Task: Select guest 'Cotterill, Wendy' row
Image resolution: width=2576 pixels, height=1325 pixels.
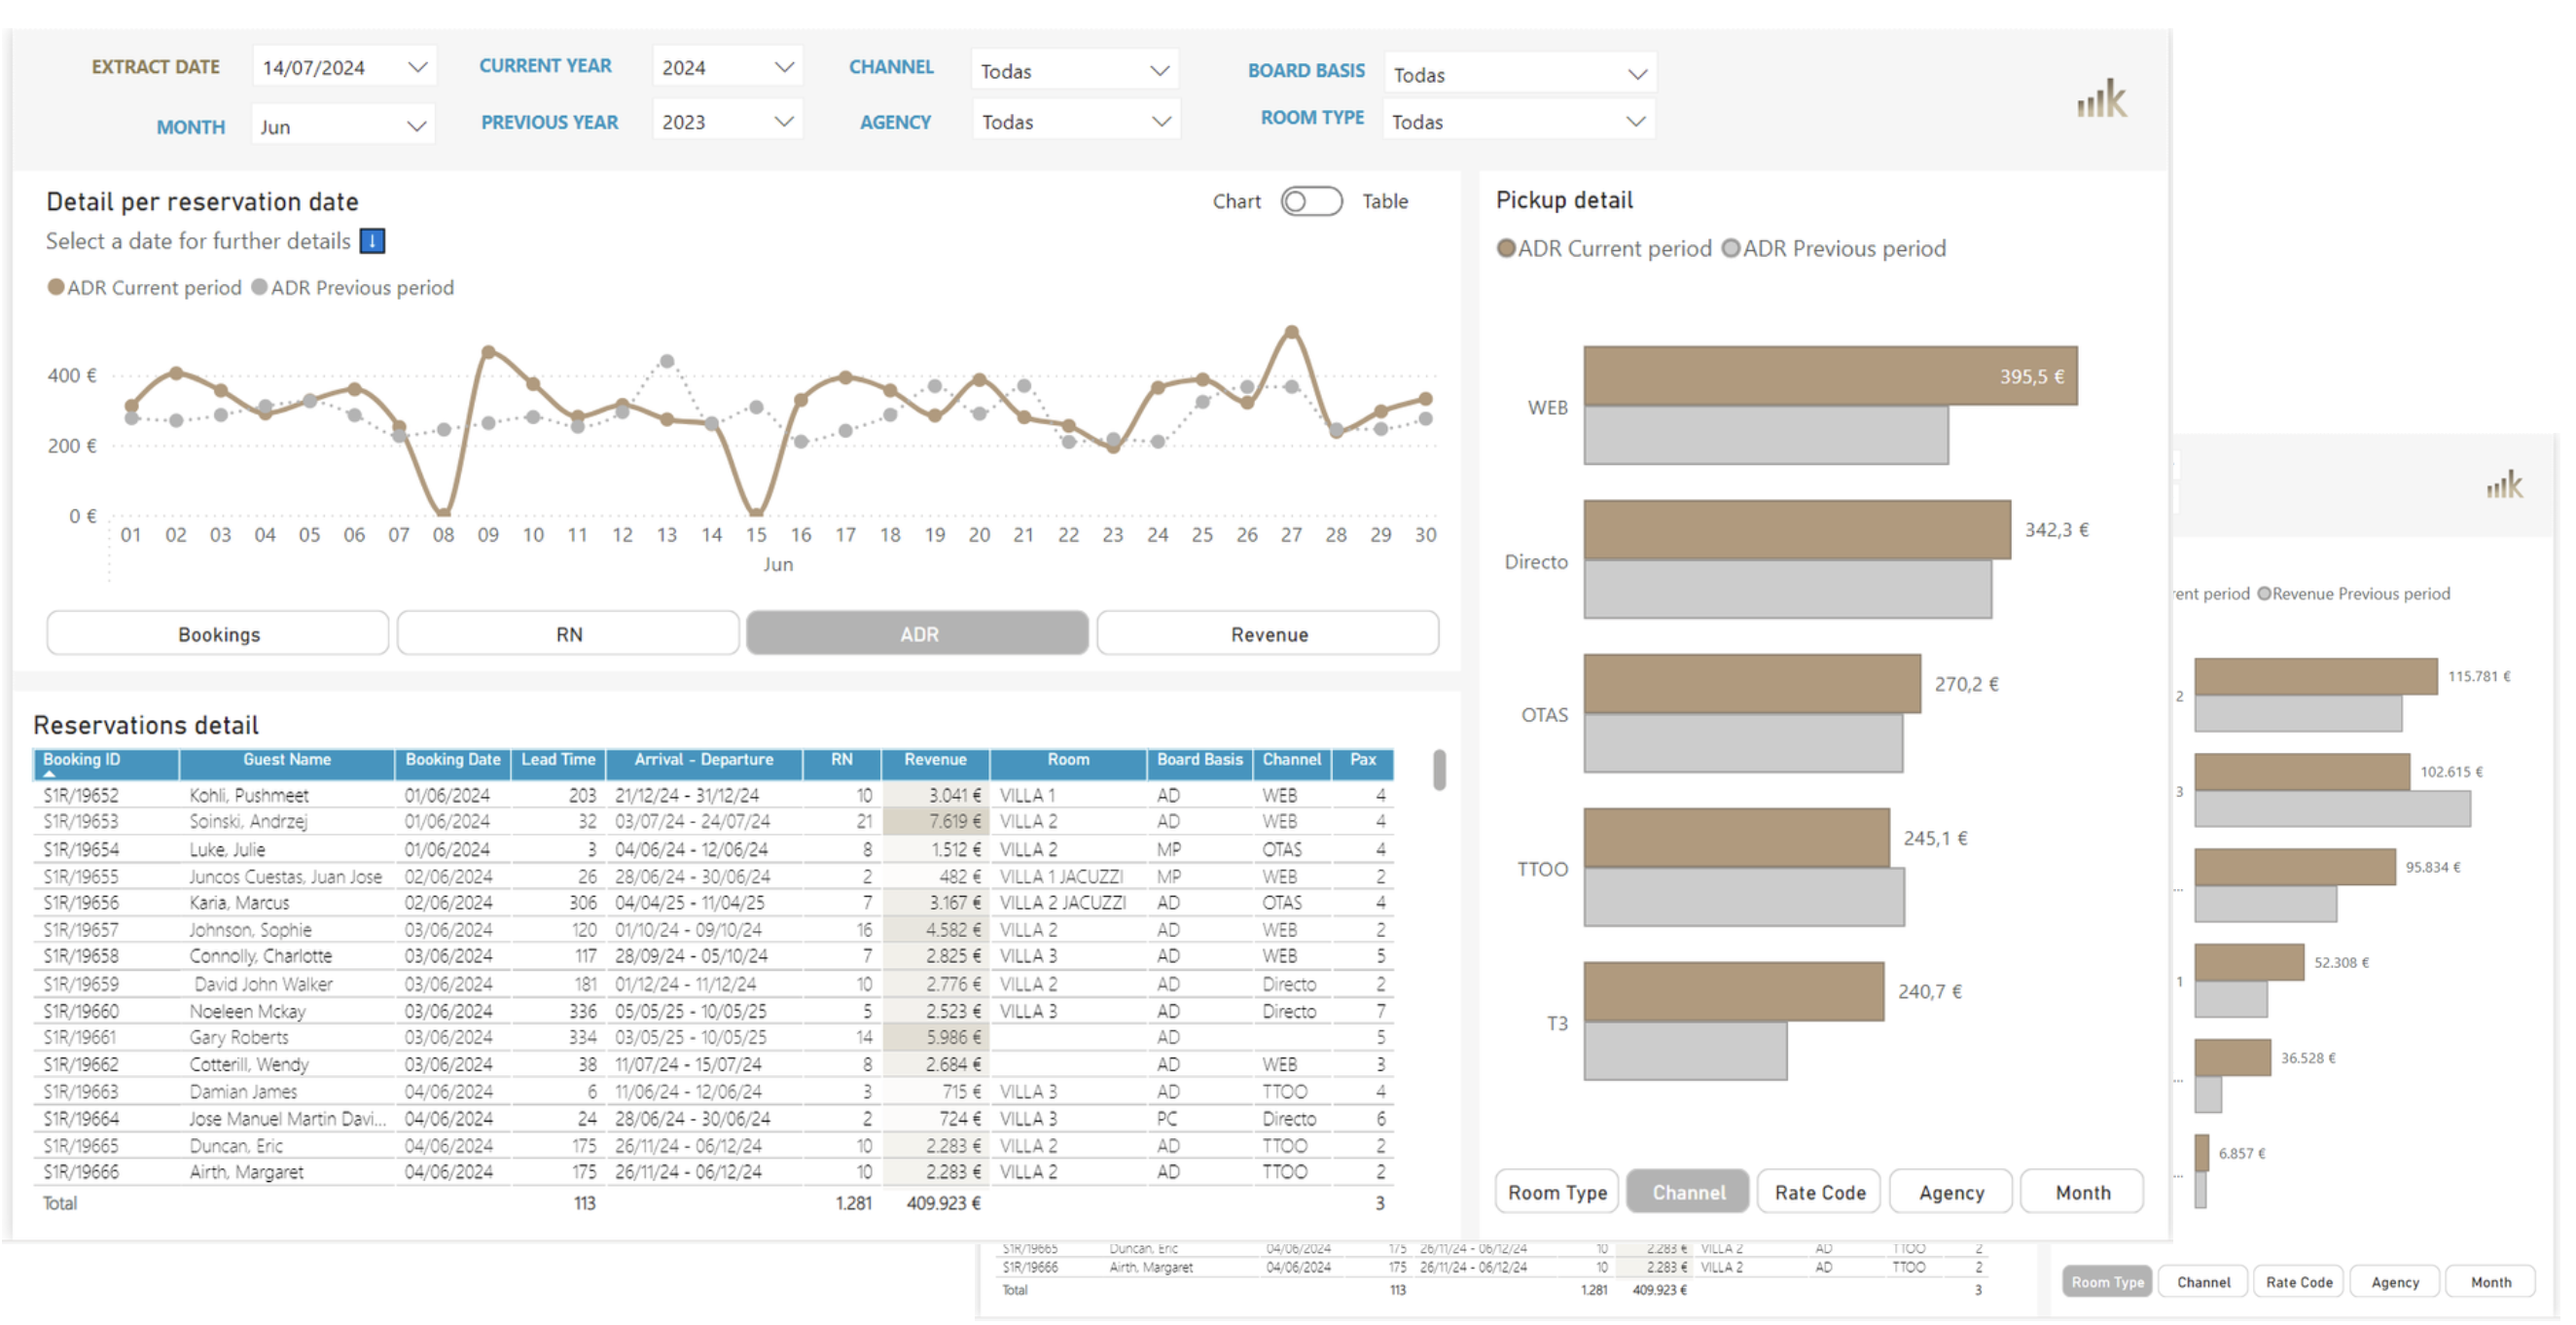Action: click(x=713, y=1064)
